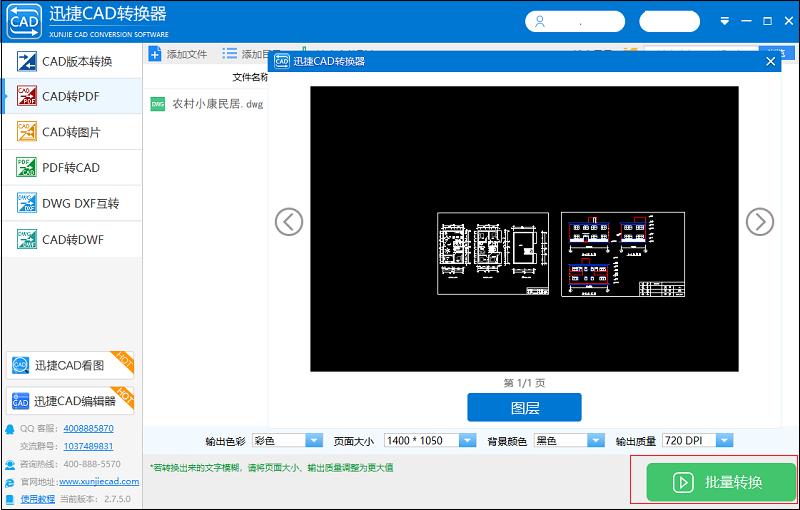
Task: Click the DWG file icon of 农村小康民居
Action: click(x=158, y=104)
